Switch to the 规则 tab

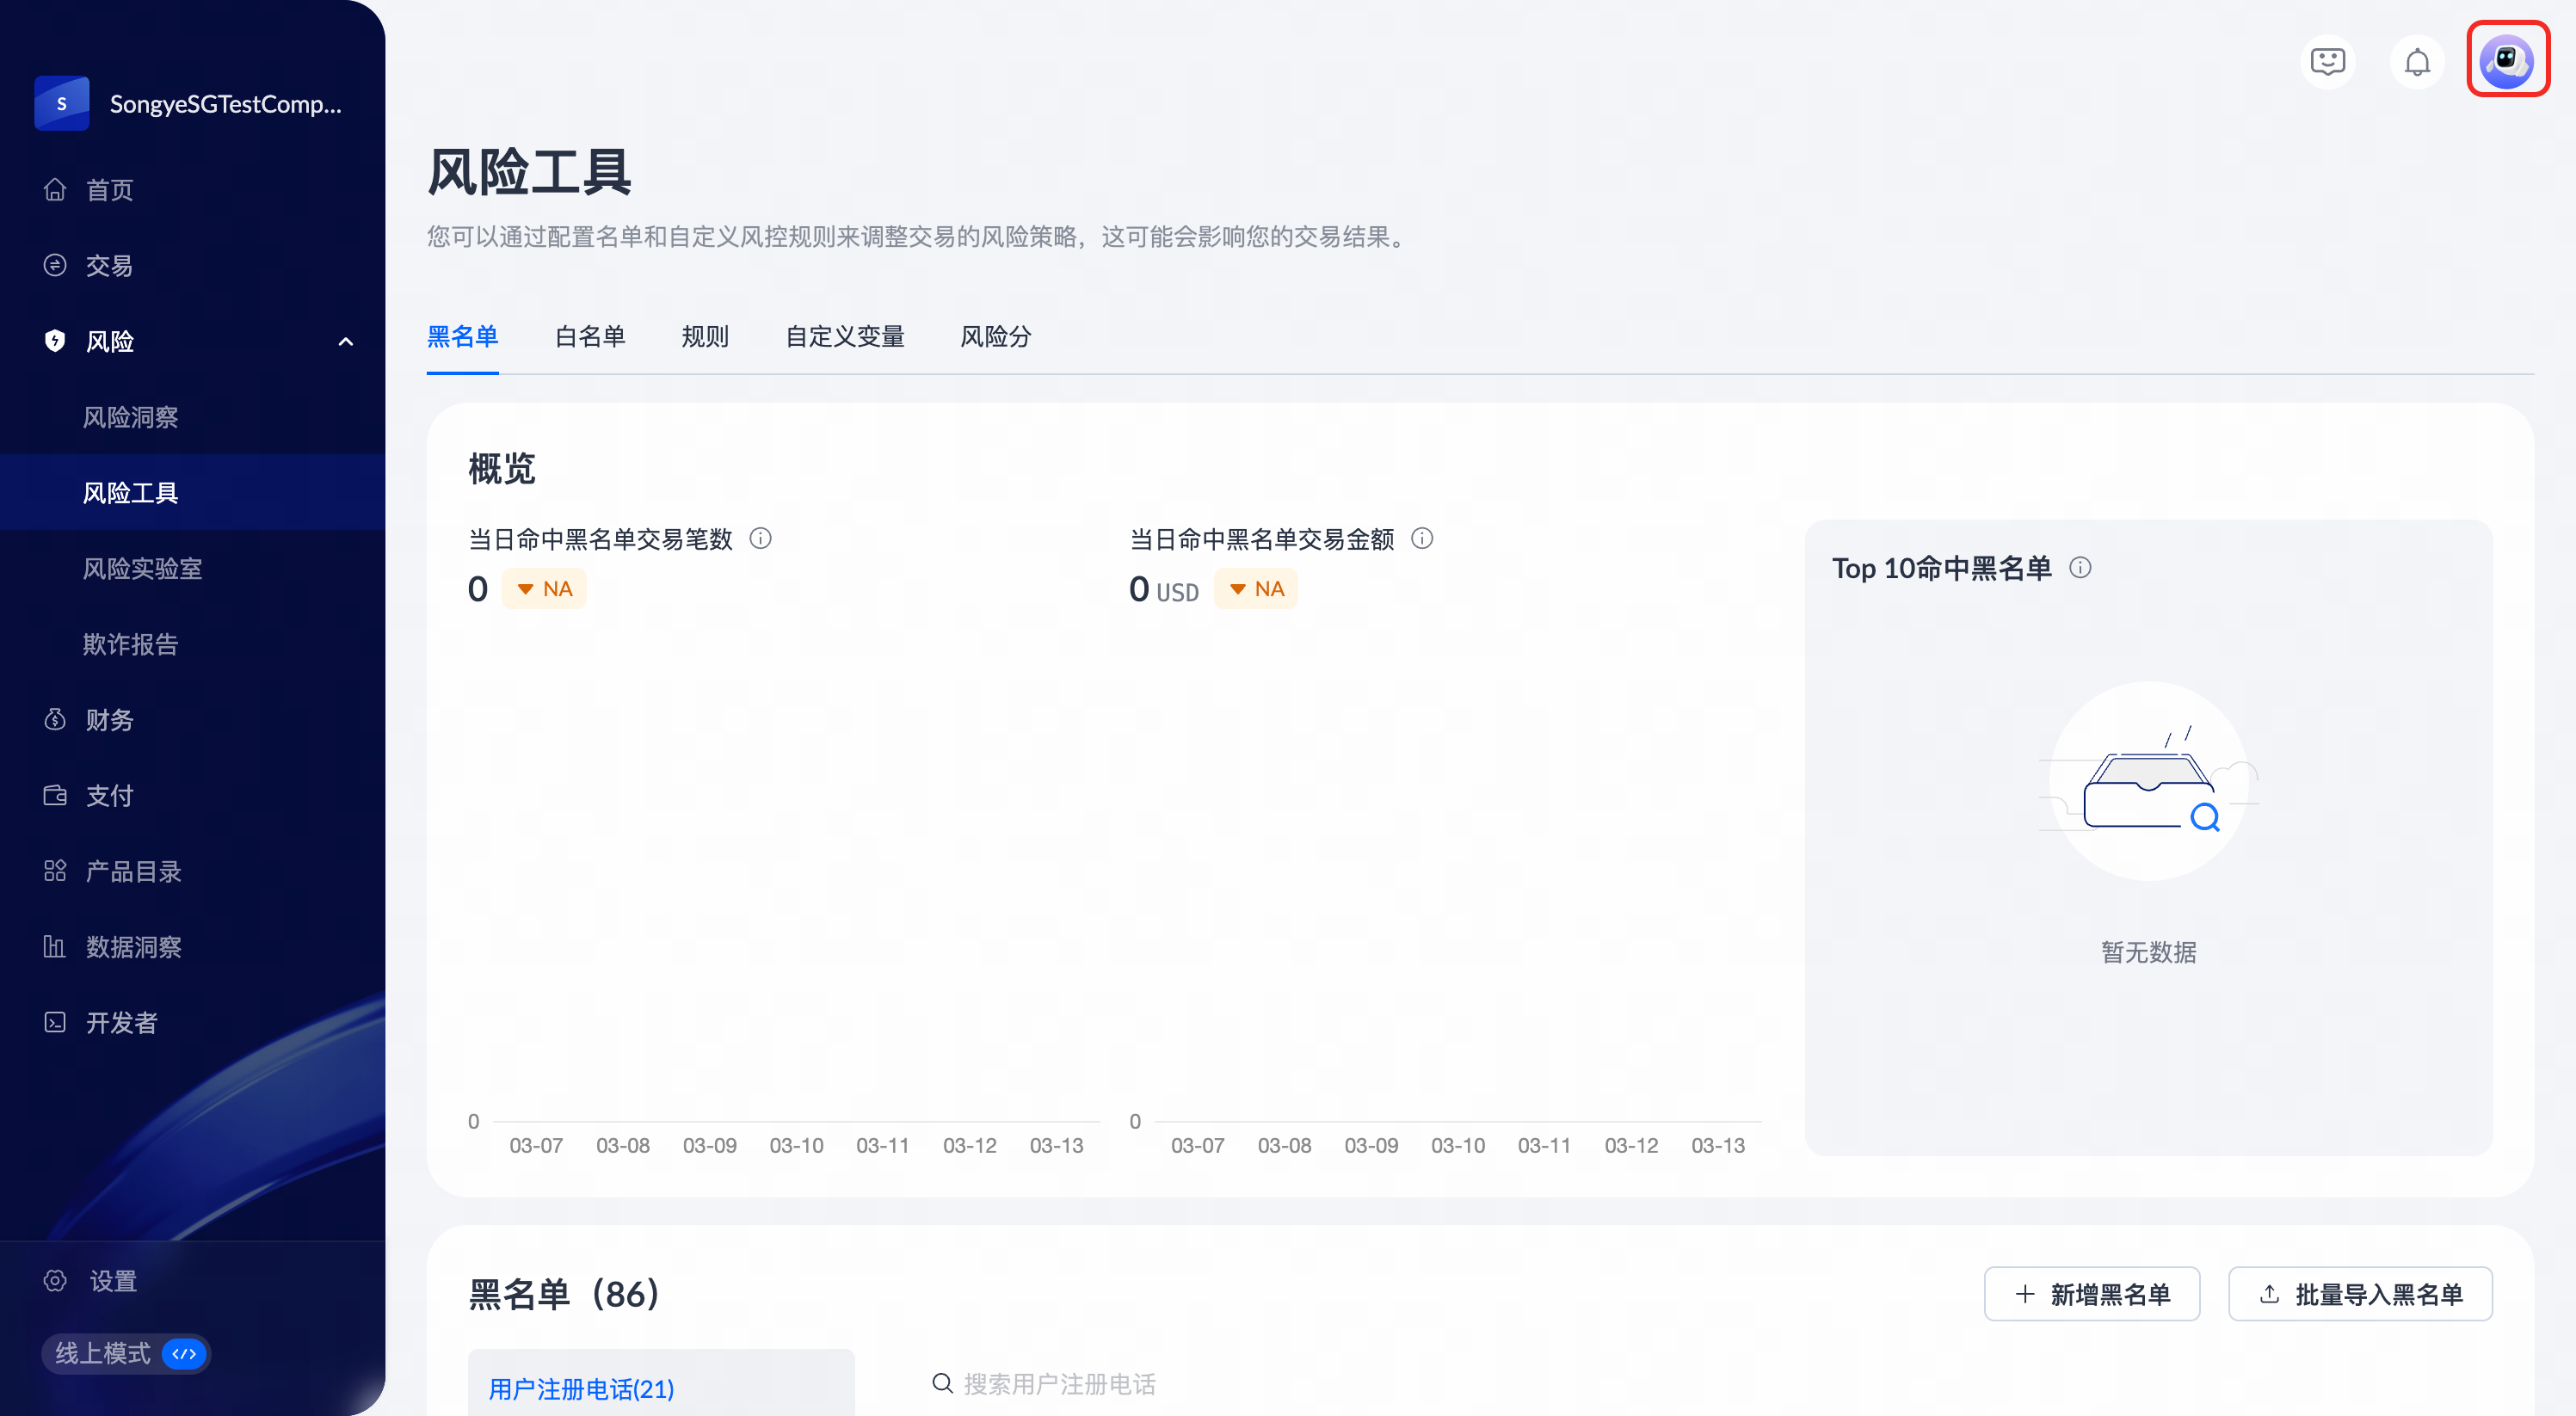pyautogui.click(x=705, y=337)
